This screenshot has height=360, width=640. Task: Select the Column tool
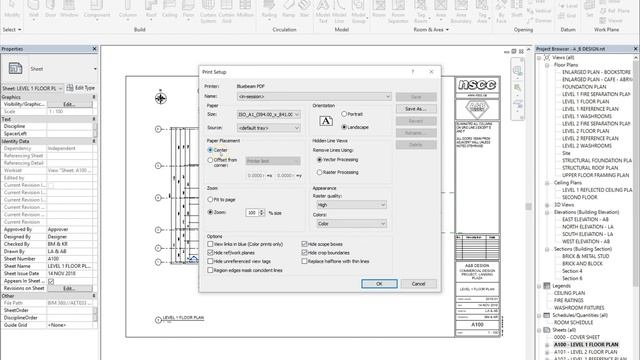128,9
